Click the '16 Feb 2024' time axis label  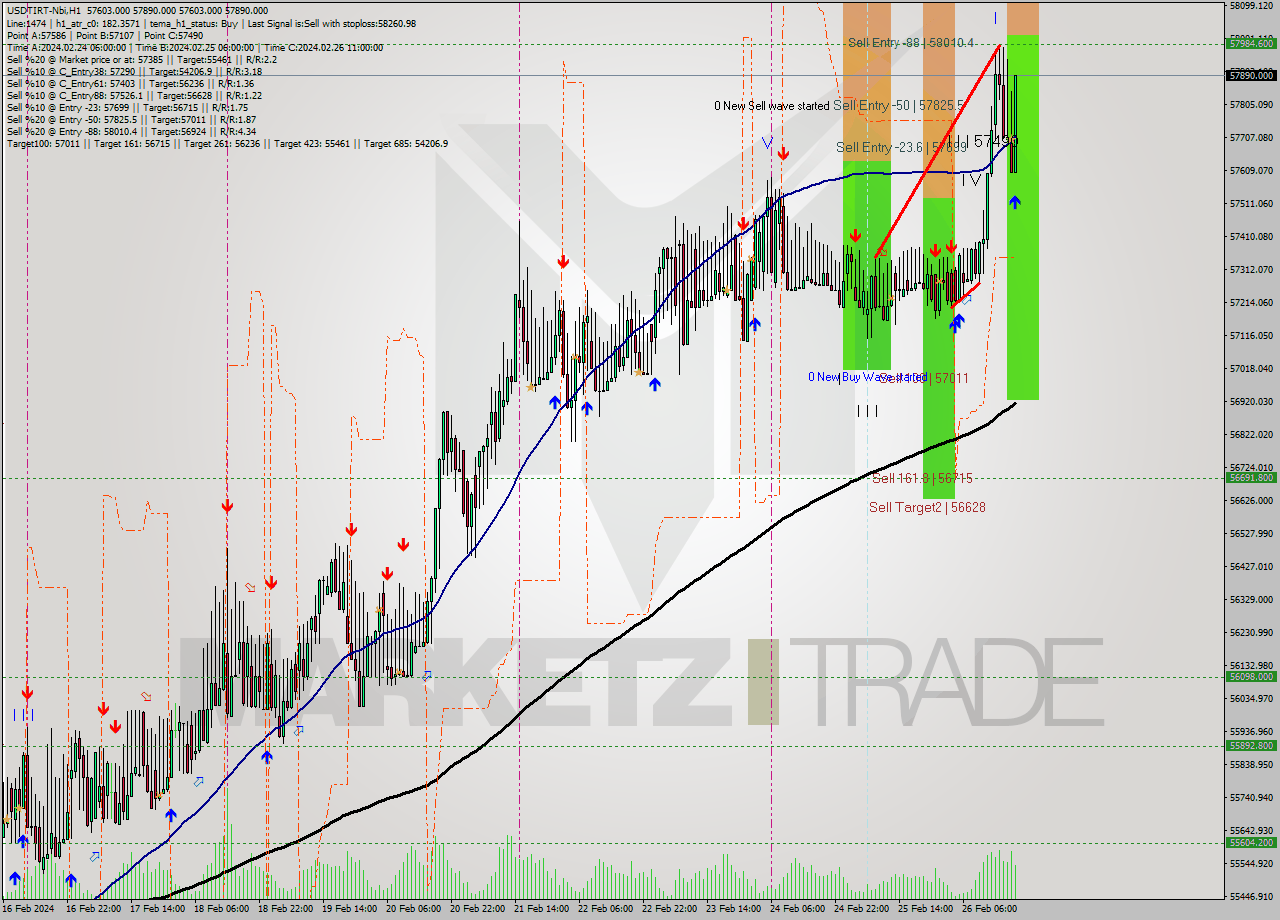pyautogui.click(x=27, y=909)
